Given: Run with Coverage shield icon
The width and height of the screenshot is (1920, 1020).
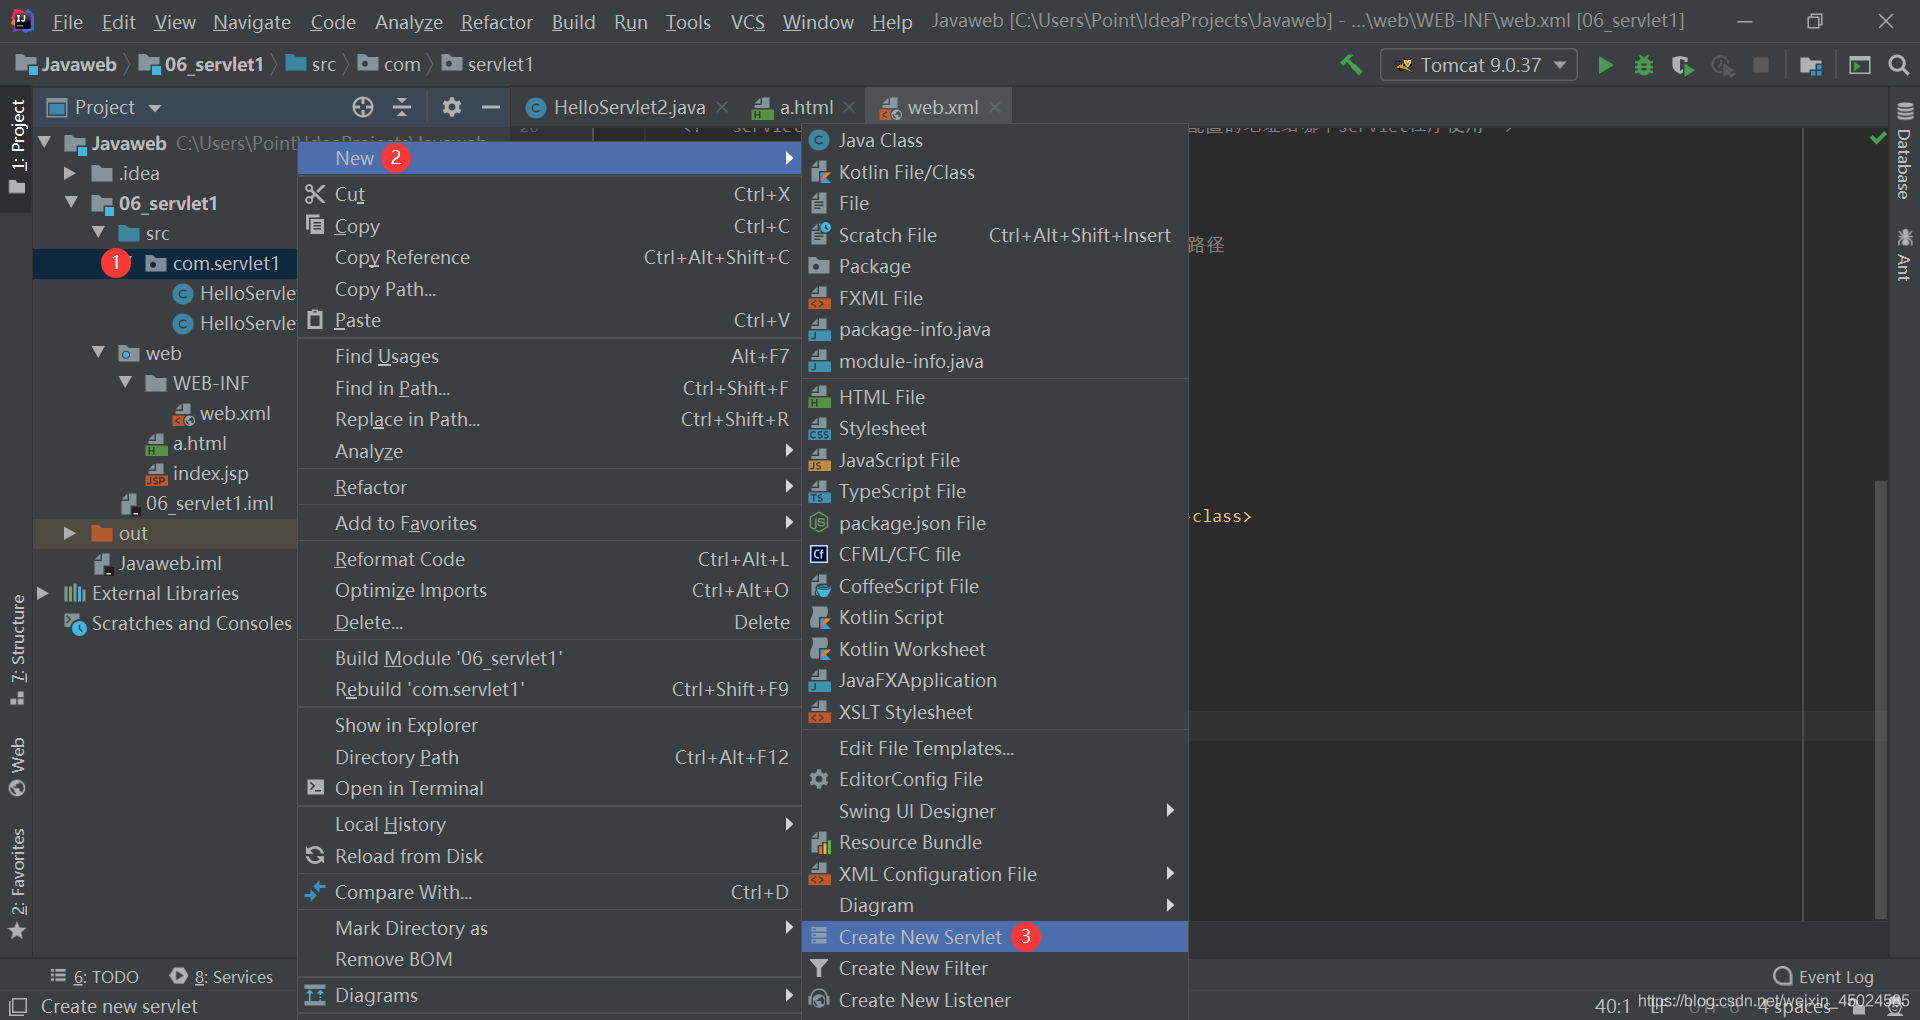Looking at the screenshot, I should 1682,65.
